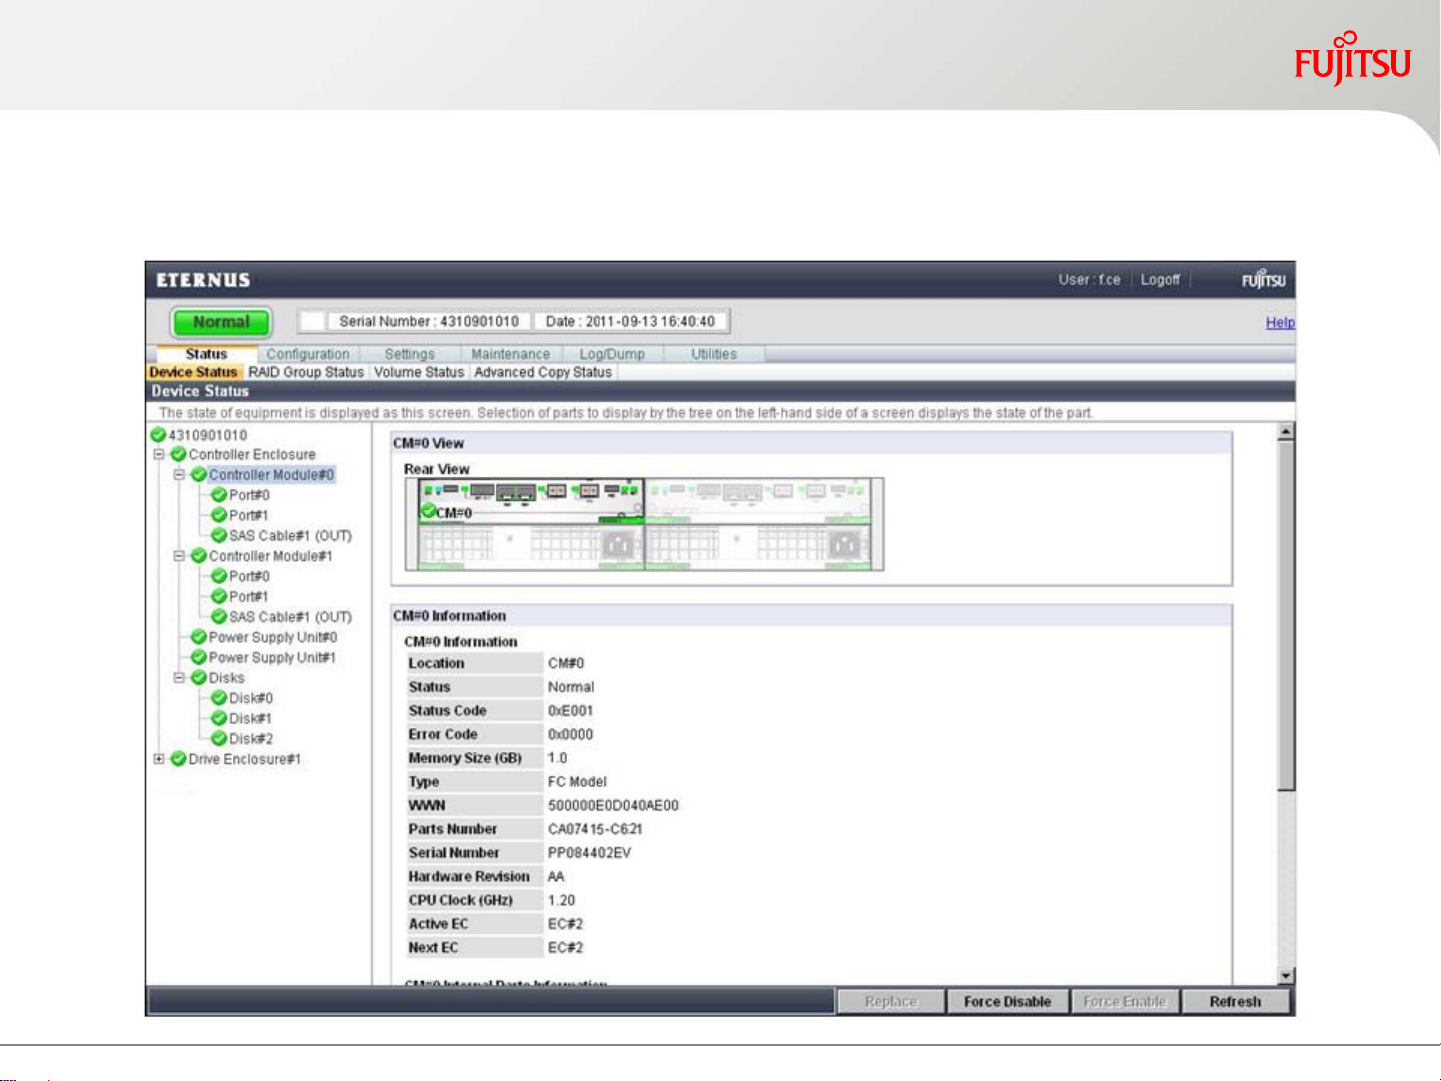The image size is (1441, 1081).
Task: Click the status icon beside root node 4310901010
Action: pyautogui.click(x=158, y=435)
